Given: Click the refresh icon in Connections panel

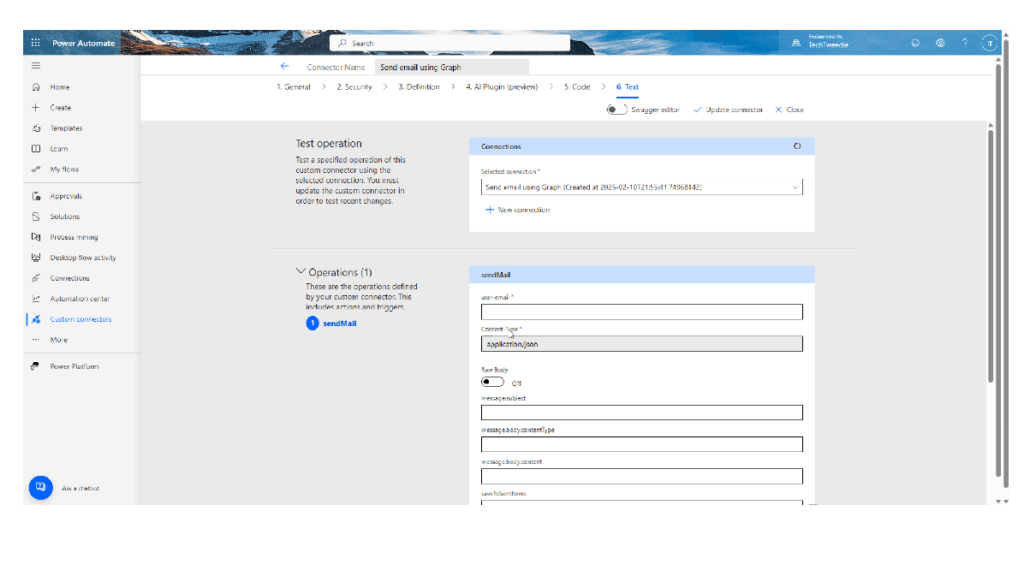Looking at the screenshot, I should [797, 146].
